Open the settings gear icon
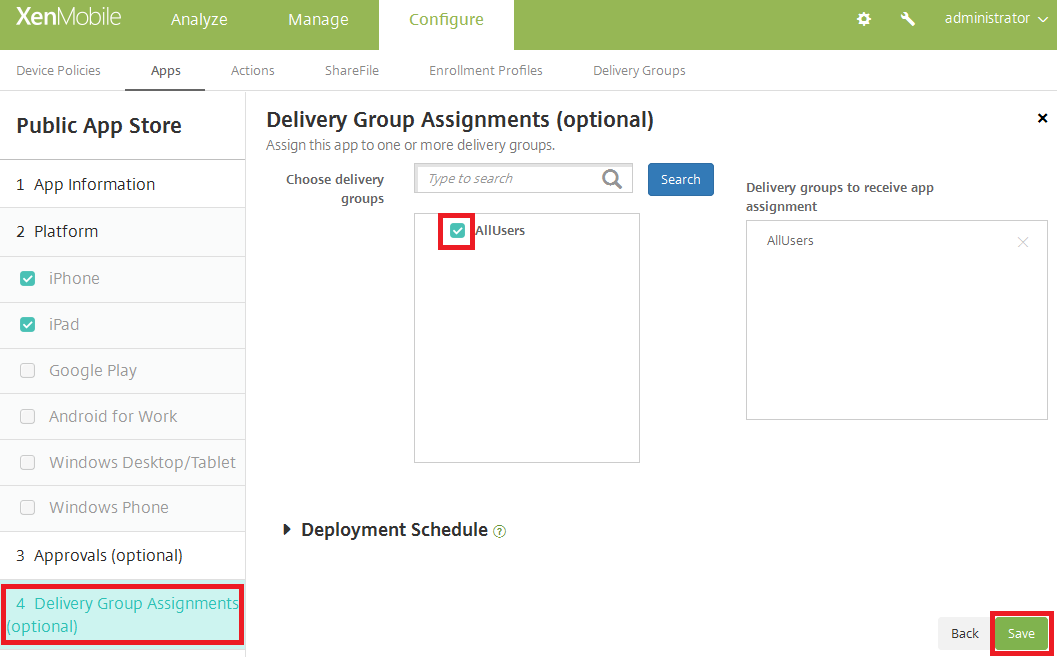 click(x=864, y=19)
